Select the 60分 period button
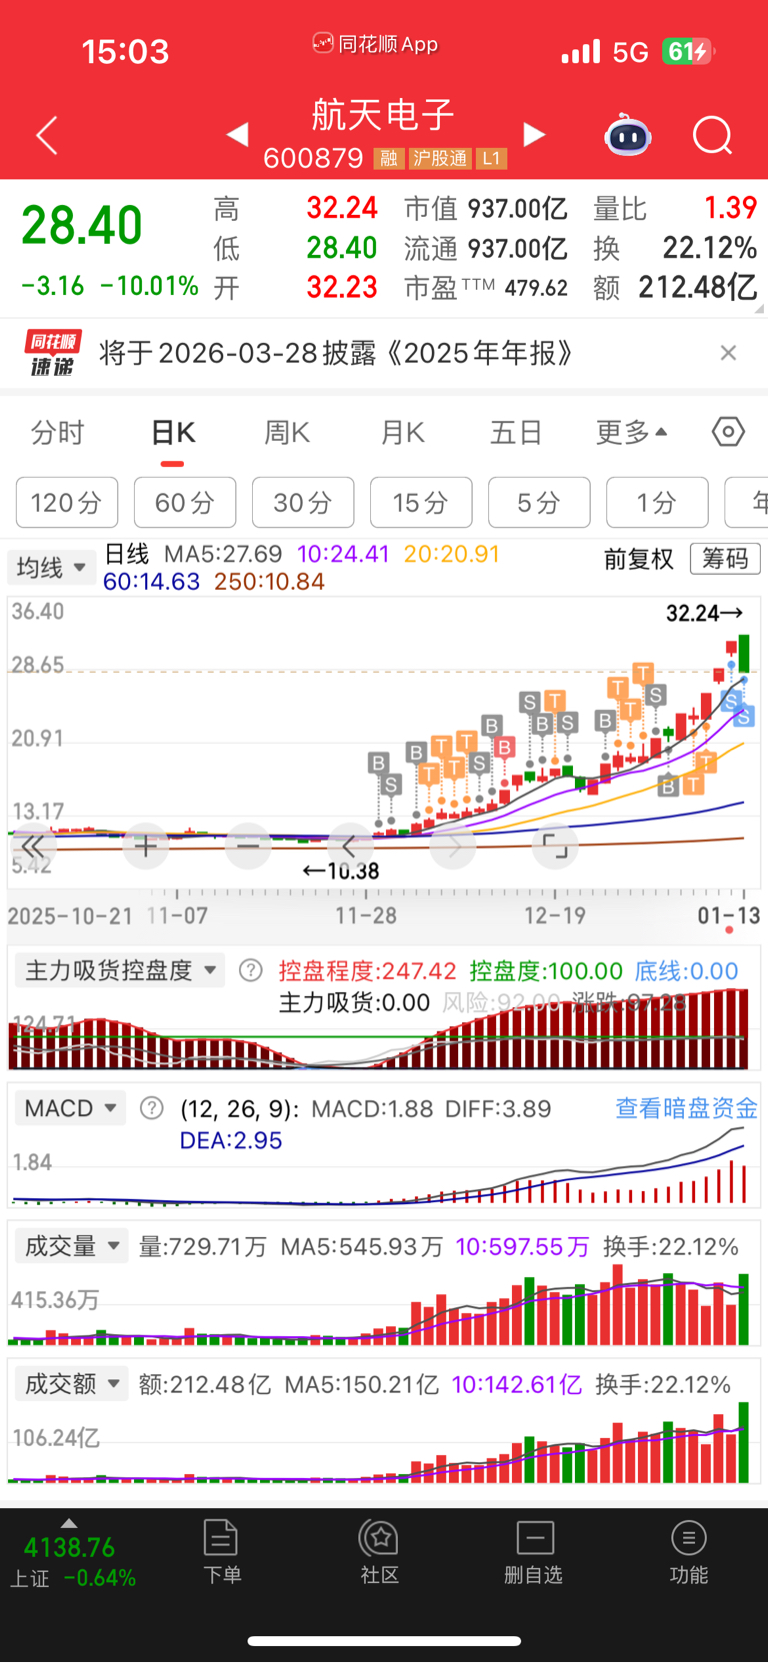The width and height of the screenshot is (768, 1663). point(185,502)
